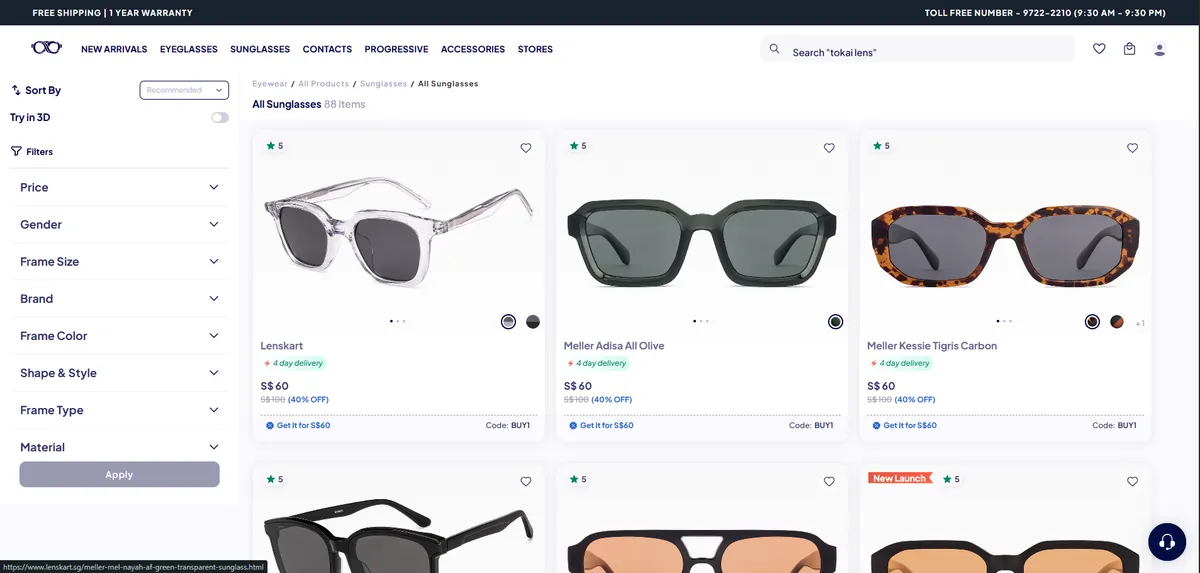Viewport: 1200px width, 573px height.
Task: Add Meller Adisa All Olive to wishlist
Action: pyautogui.click(x=829, y=148)
